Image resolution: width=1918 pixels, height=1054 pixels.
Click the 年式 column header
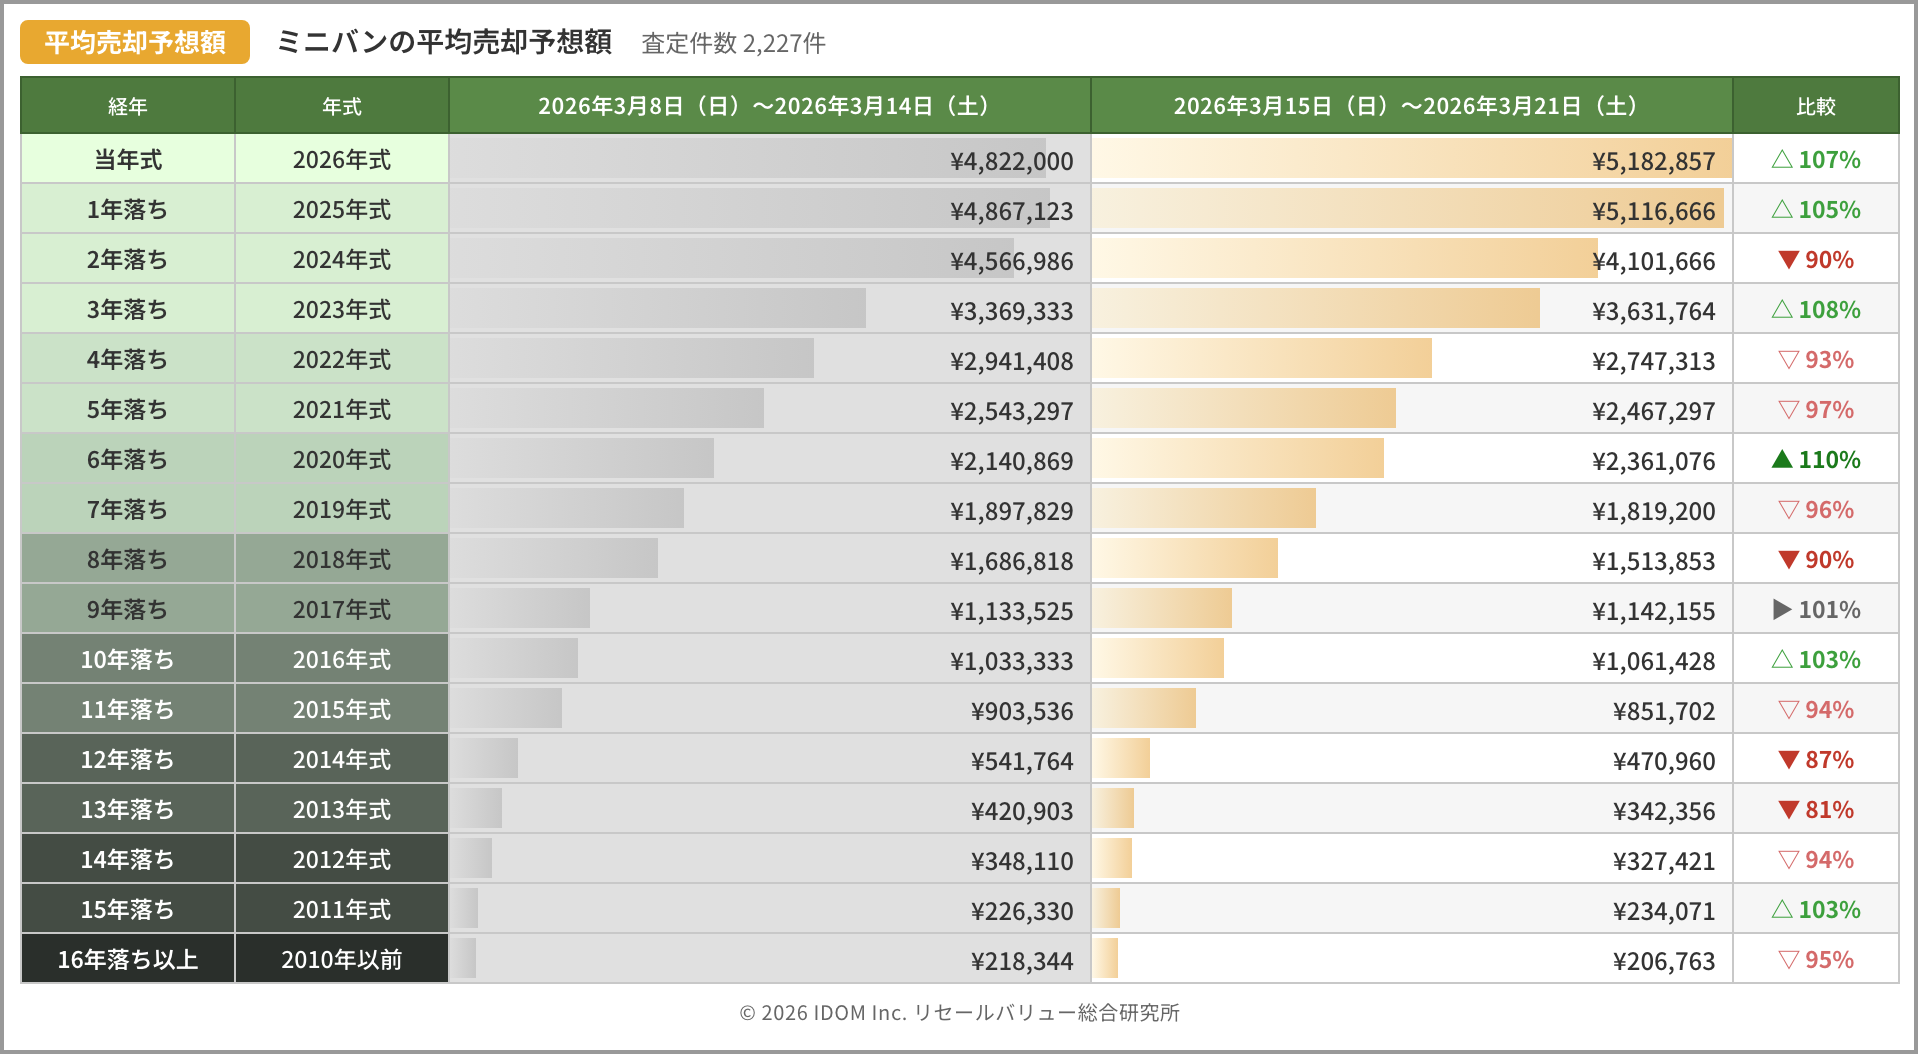click(x=342, y=106)
